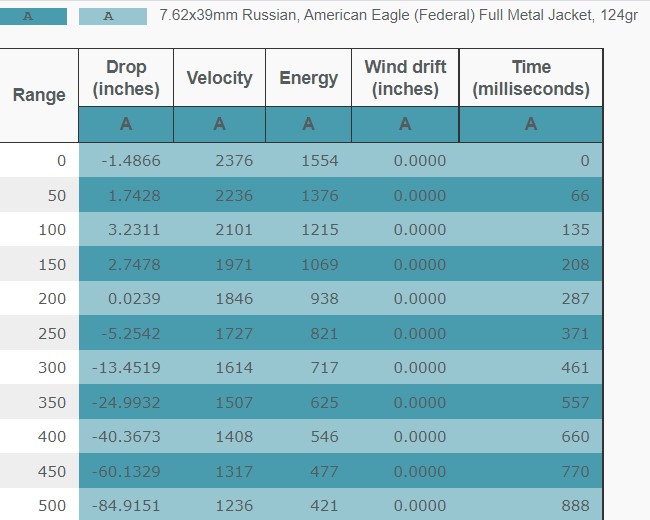Click velocity value 2376
This screenshot has height=520, width=650.
(234, 161)
